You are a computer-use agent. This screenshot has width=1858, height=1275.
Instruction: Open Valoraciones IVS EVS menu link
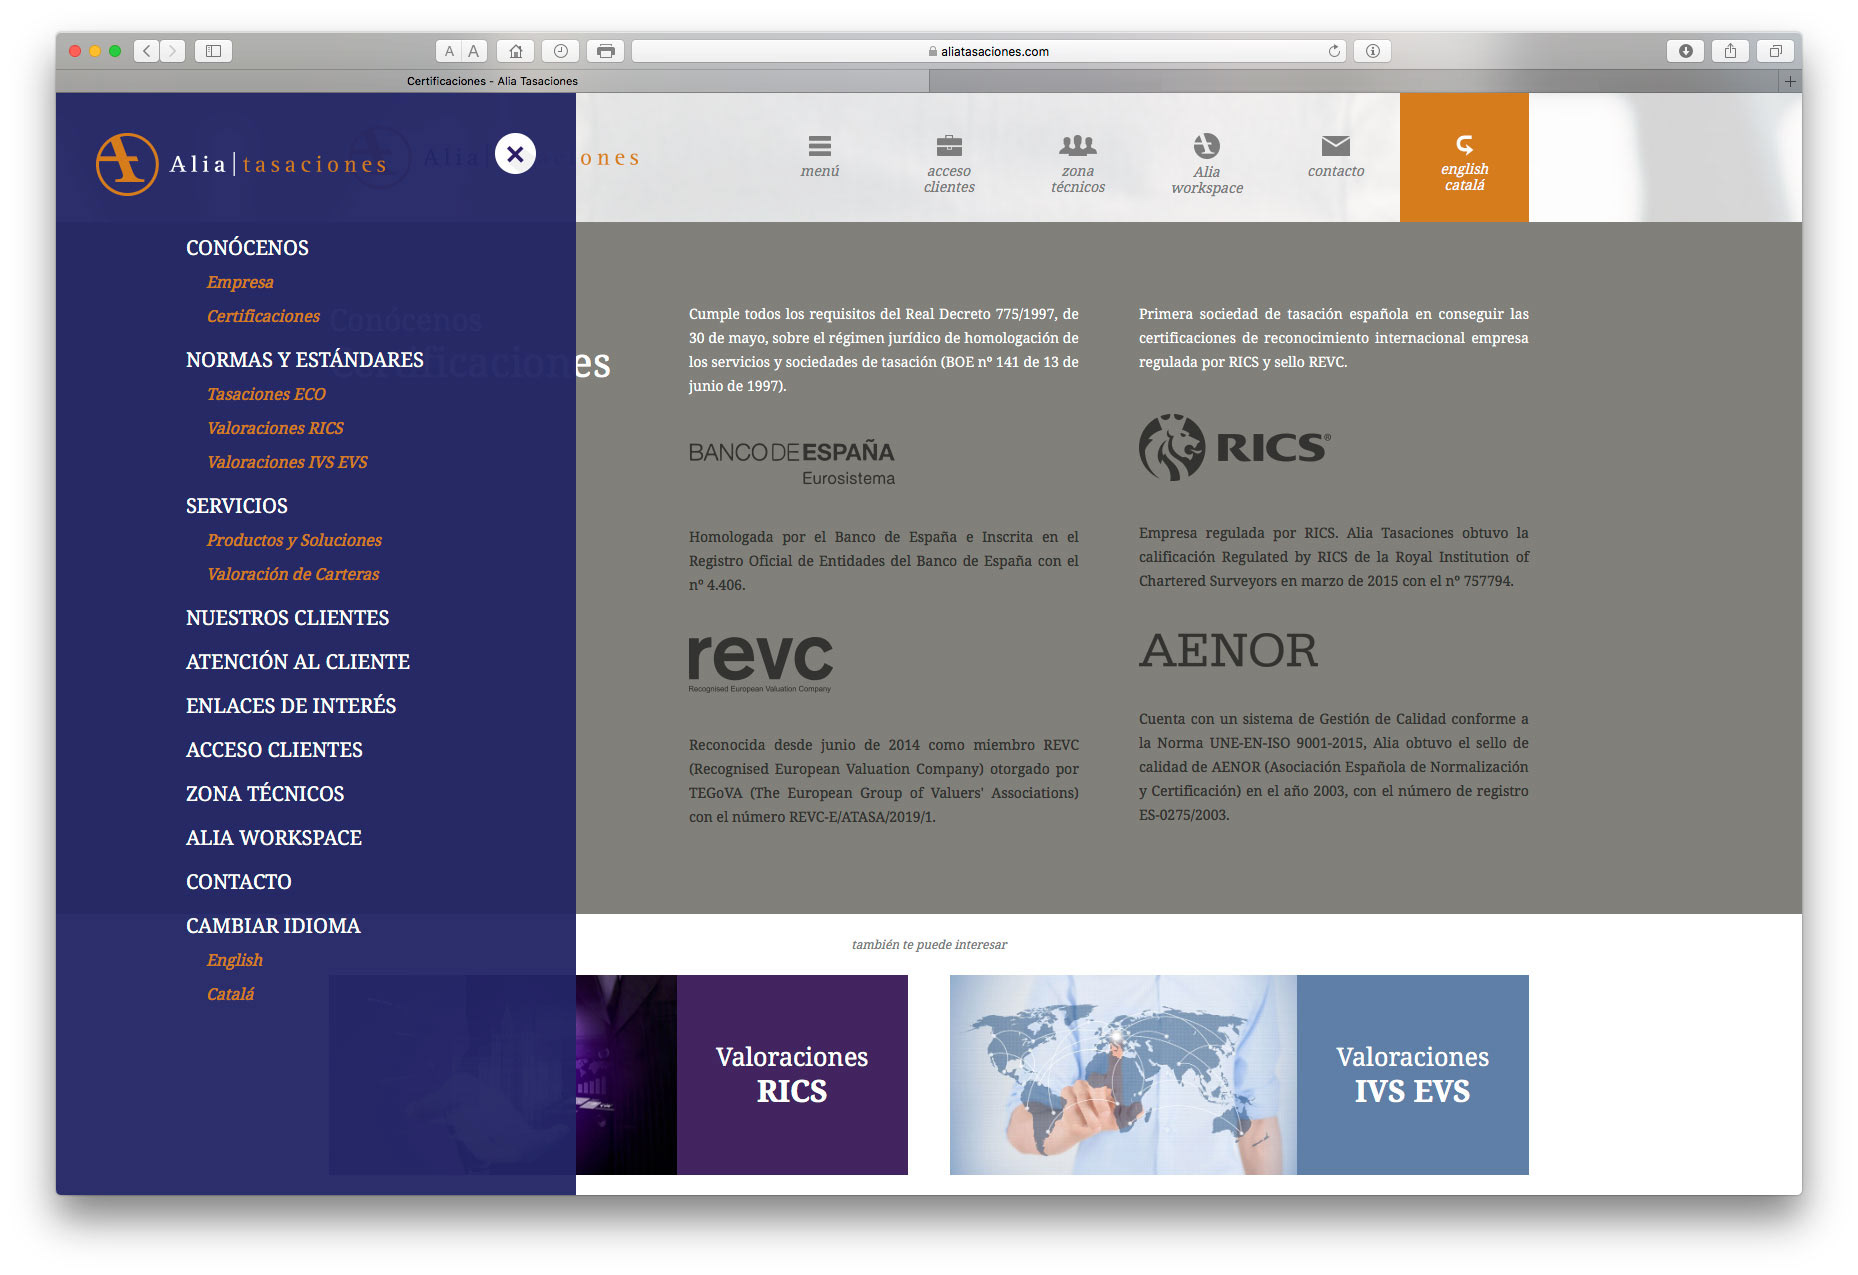[287, 462]
